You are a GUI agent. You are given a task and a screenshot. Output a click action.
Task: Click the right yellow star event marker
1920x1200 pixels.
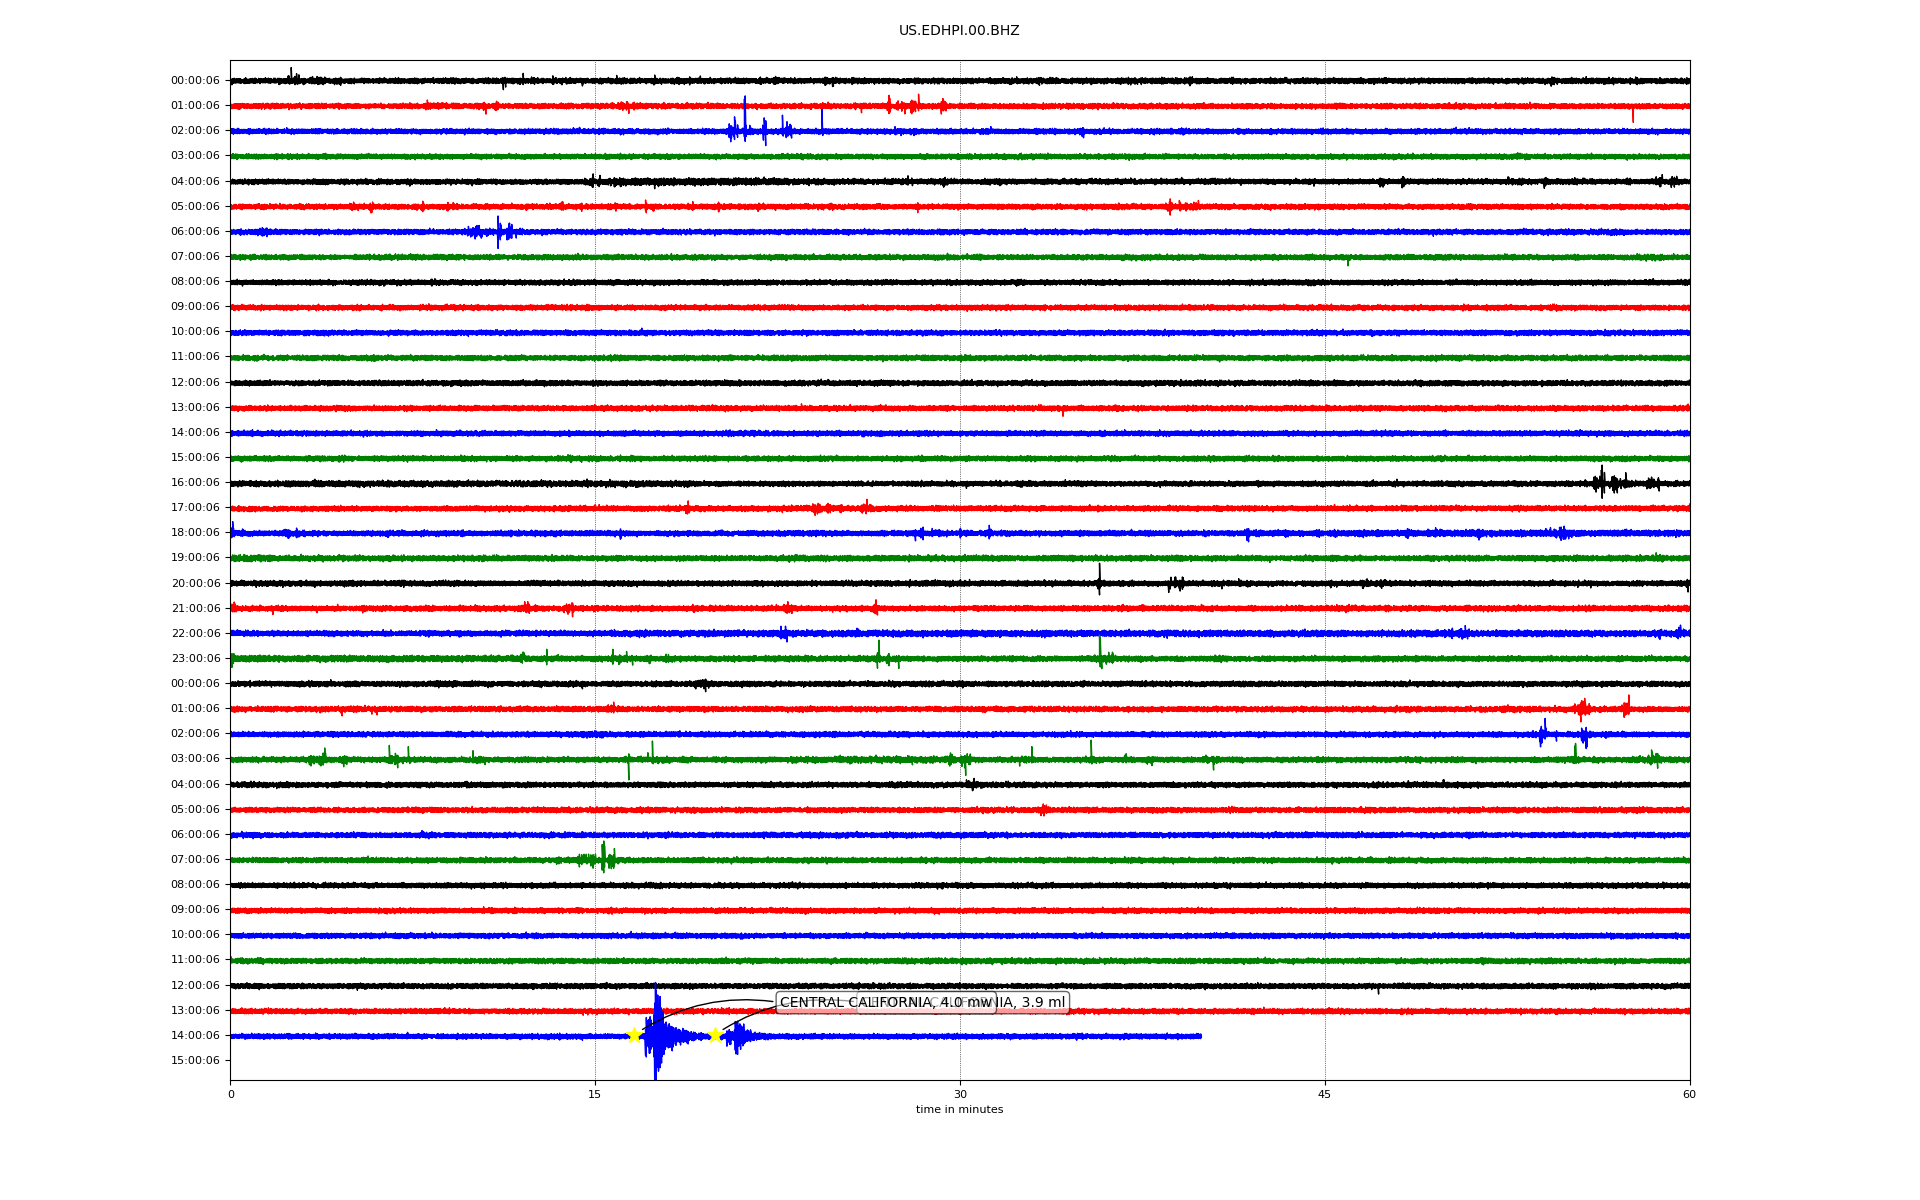coord(715,1035)
